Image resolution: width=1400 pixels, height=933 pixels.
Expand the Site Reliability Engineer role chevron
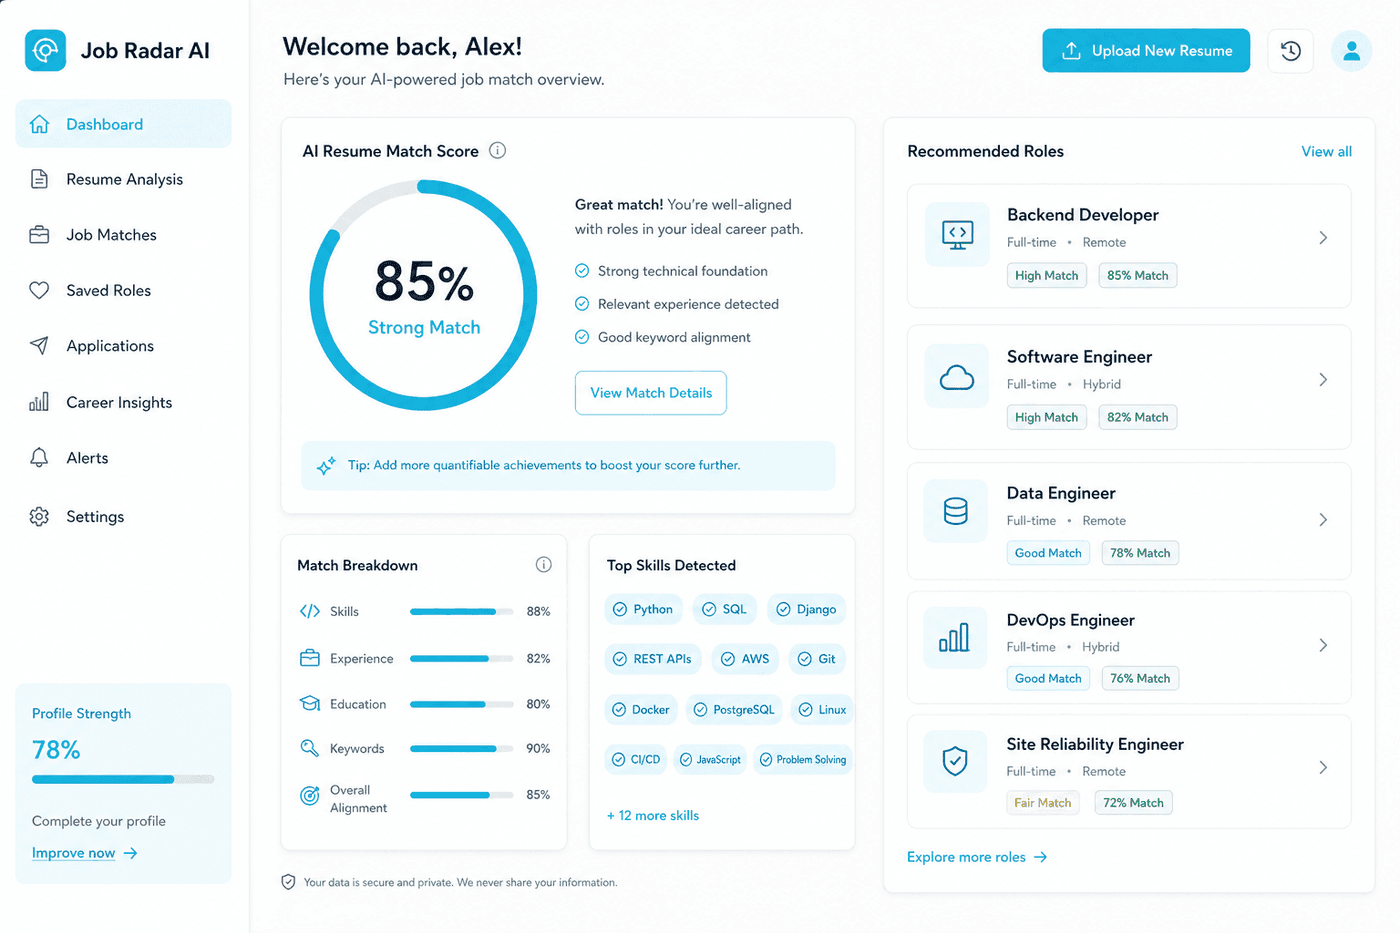(x=1323, y=767)
